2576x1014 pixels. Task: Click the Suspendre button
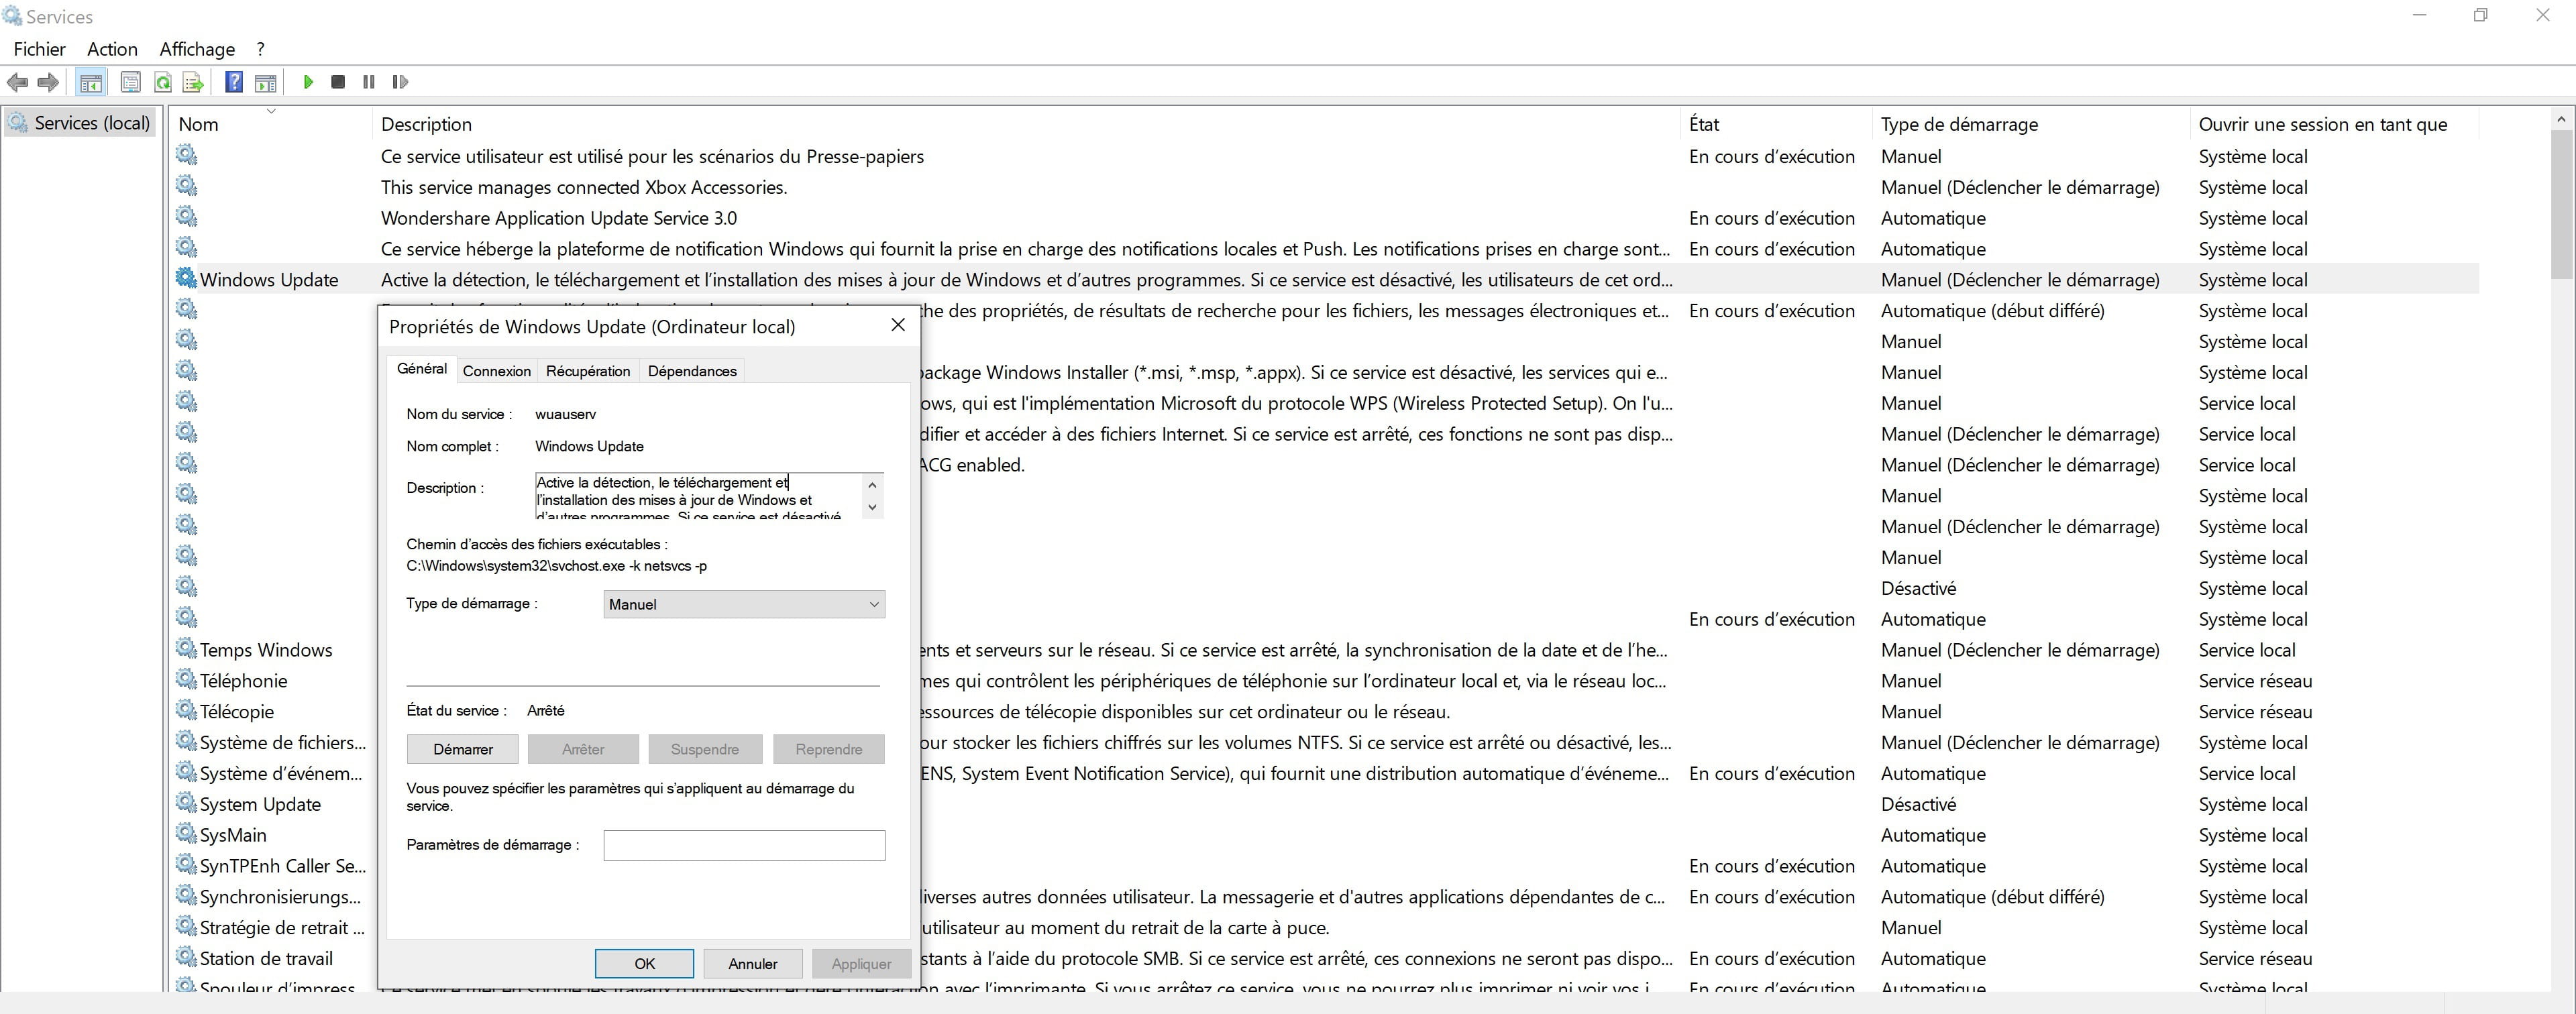pyautogui.click(x=705, y=749)
